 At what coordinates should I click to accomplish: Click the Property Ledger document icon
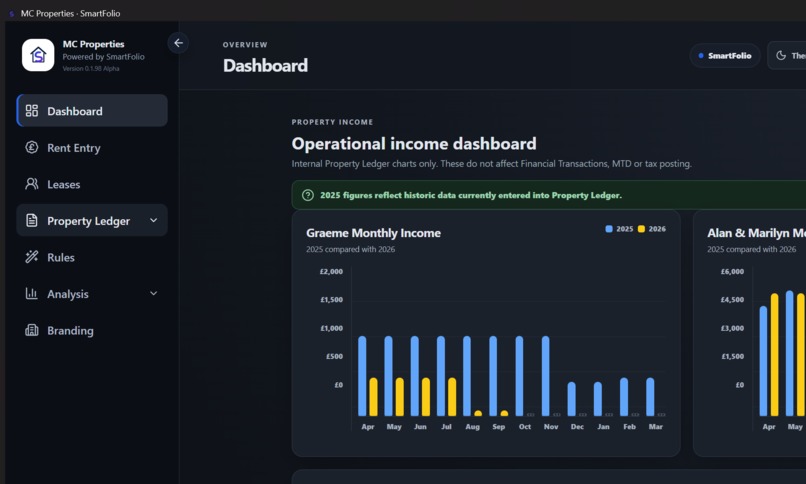[32, 220]
